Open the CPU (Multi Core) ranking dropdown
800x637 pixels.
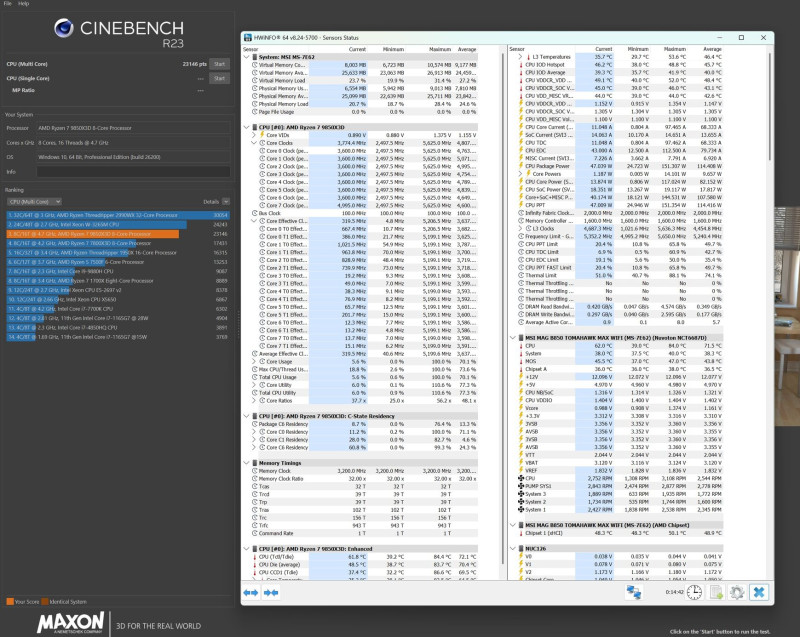point(34,201)
